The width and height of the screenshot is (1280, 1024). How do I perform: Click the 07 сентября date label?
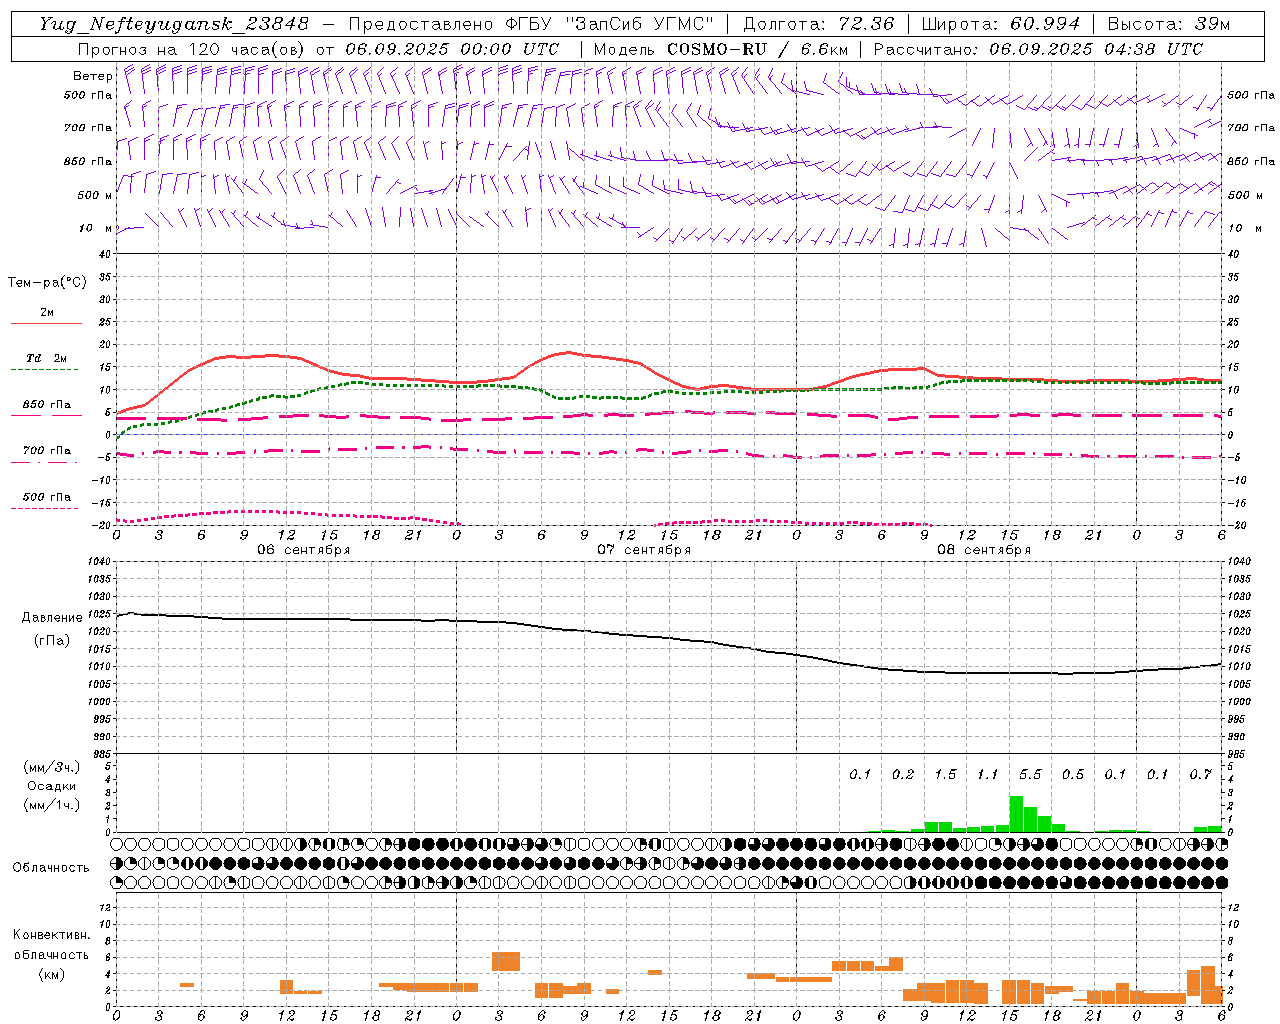644,550
